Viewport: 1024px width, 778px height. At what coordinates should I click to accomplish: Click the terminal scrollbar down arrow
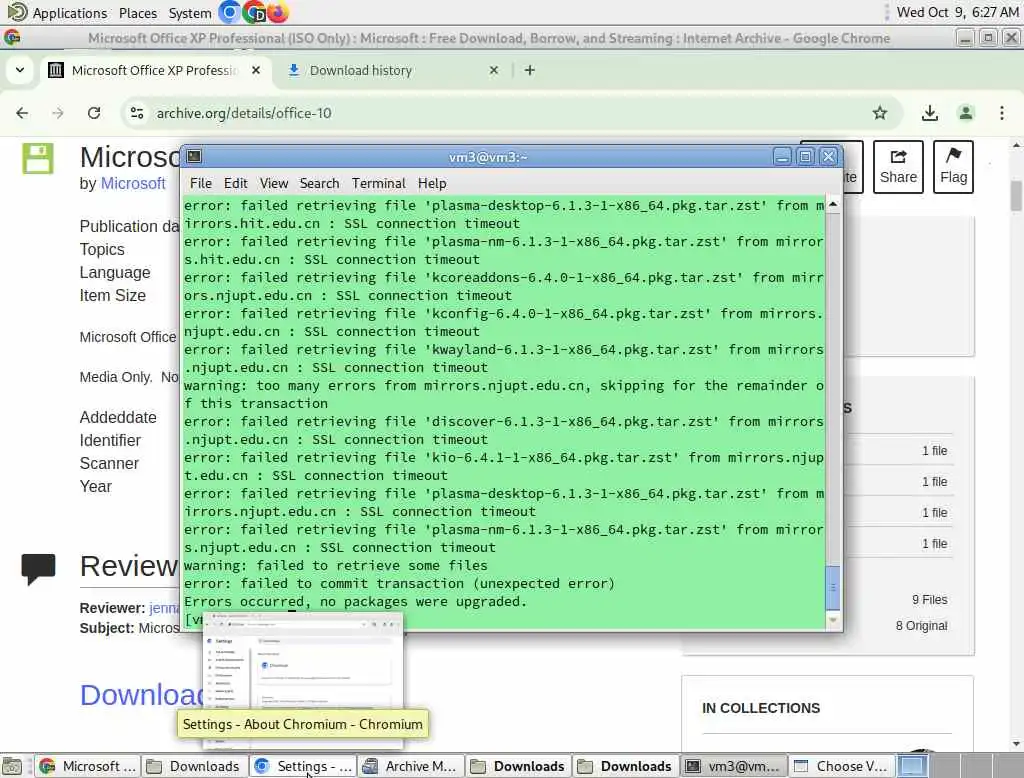click(833, 620)
